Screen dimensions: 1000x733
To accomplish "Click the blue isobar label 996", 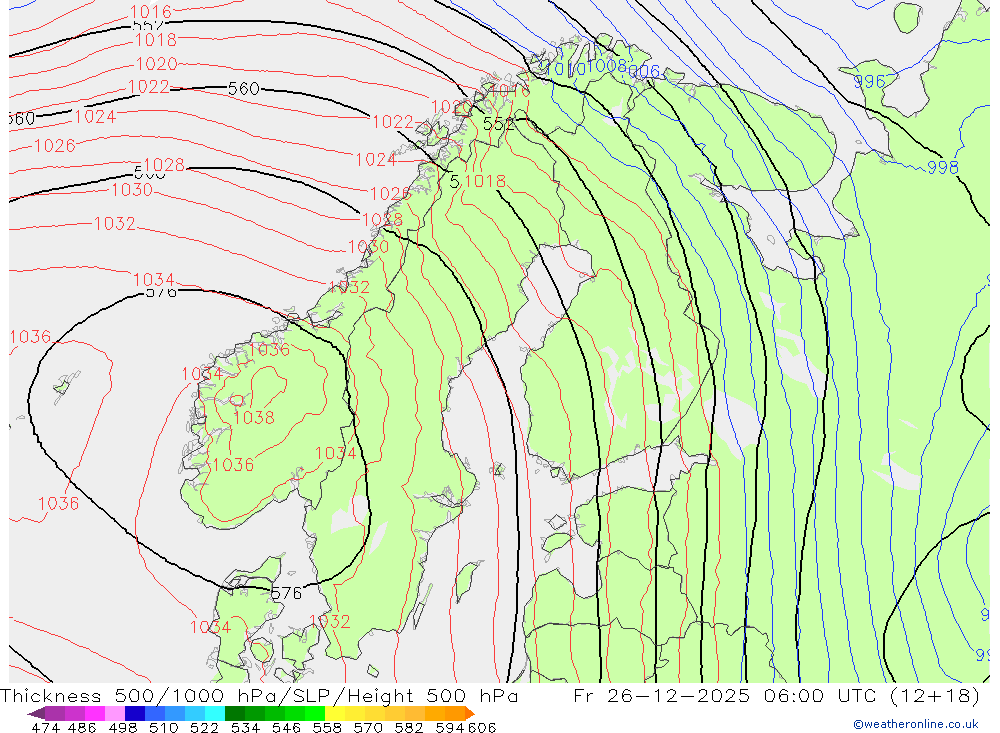I will 869,81.
